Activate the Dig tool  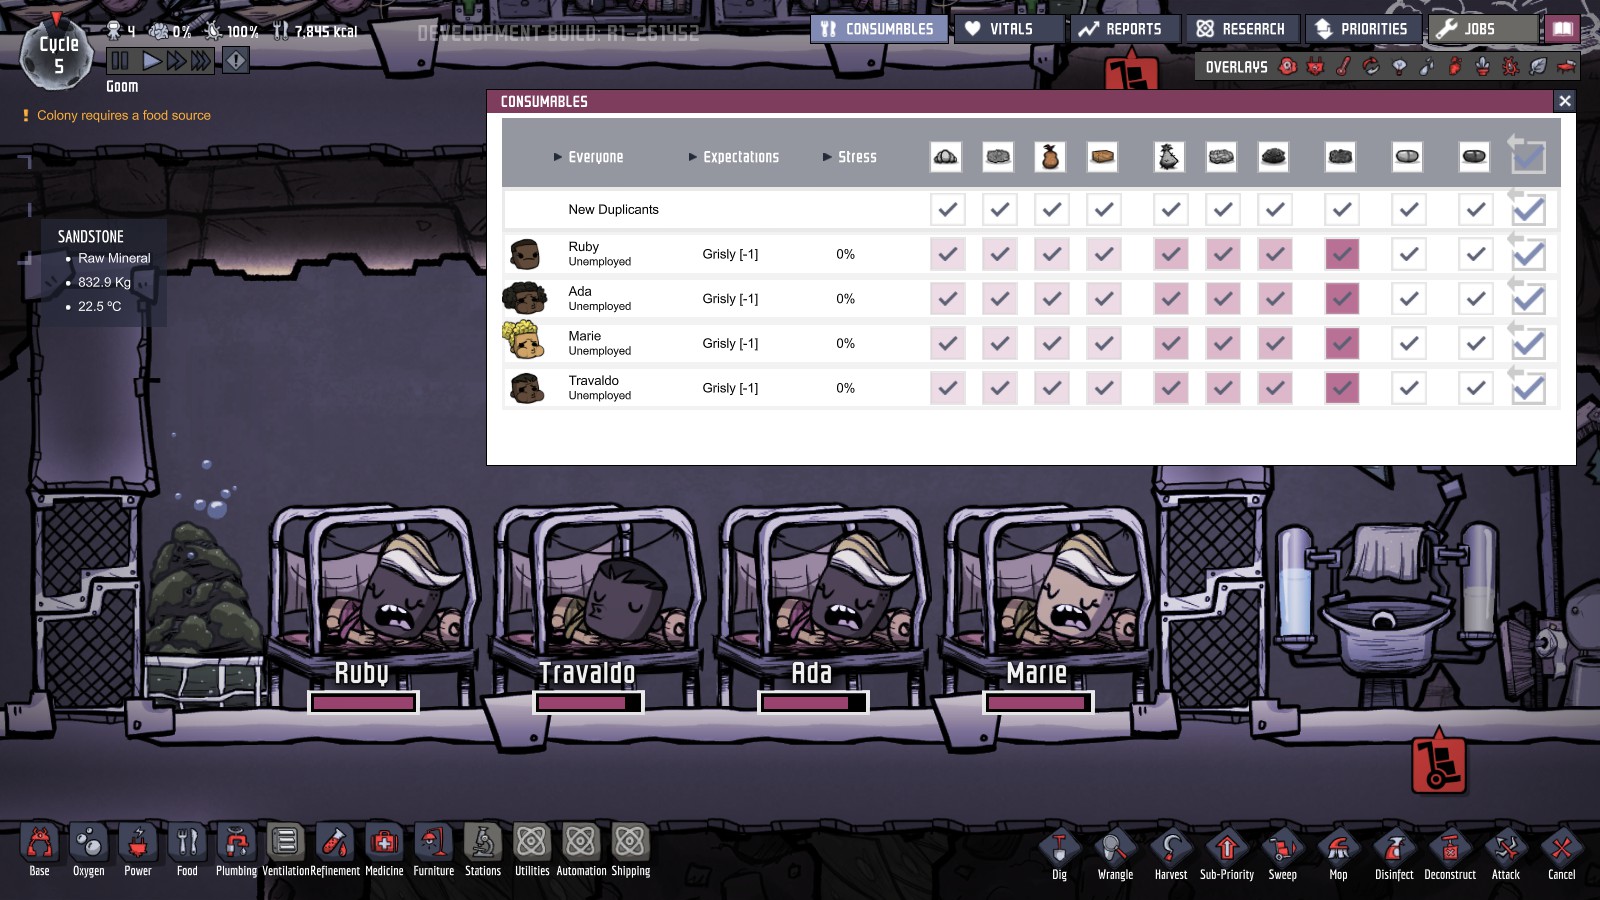(x=1060, y=855)
